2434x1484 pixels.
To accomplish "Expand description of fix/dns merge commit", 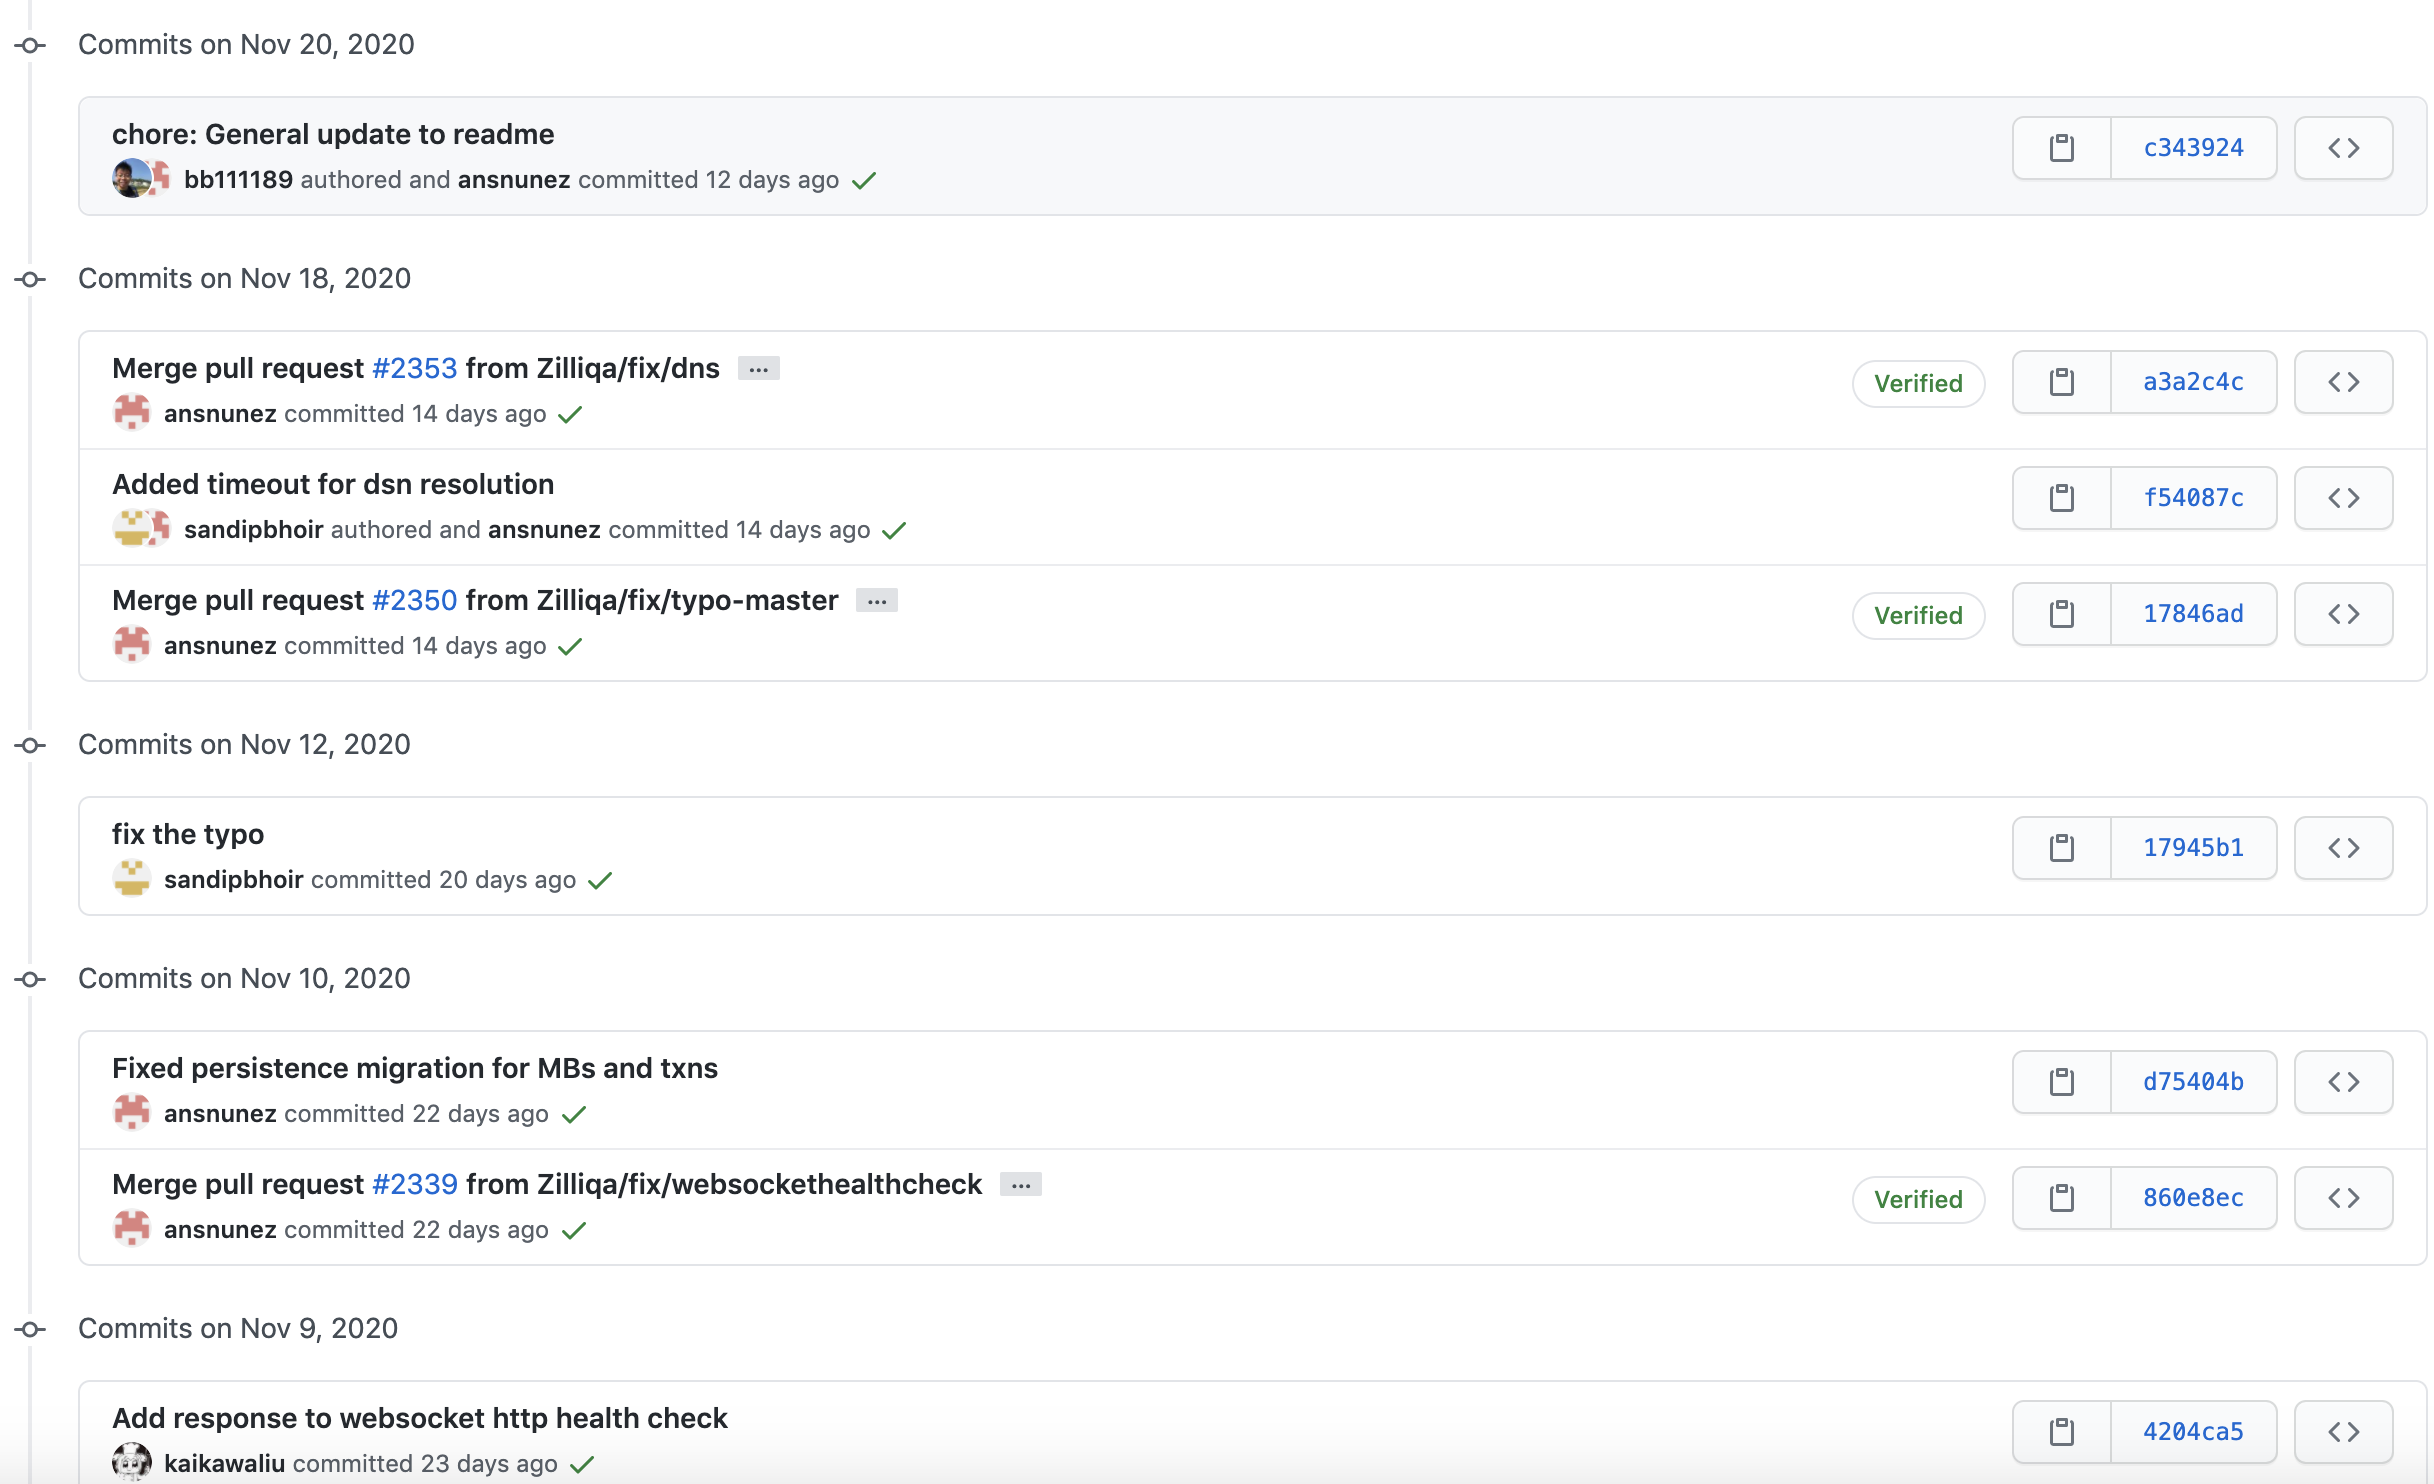I will pos(759,369).
